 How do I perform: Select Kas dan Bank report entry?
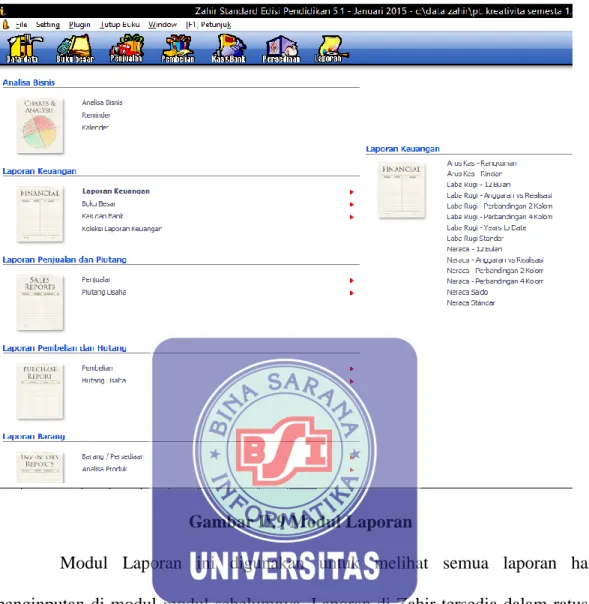click(102, 216)
